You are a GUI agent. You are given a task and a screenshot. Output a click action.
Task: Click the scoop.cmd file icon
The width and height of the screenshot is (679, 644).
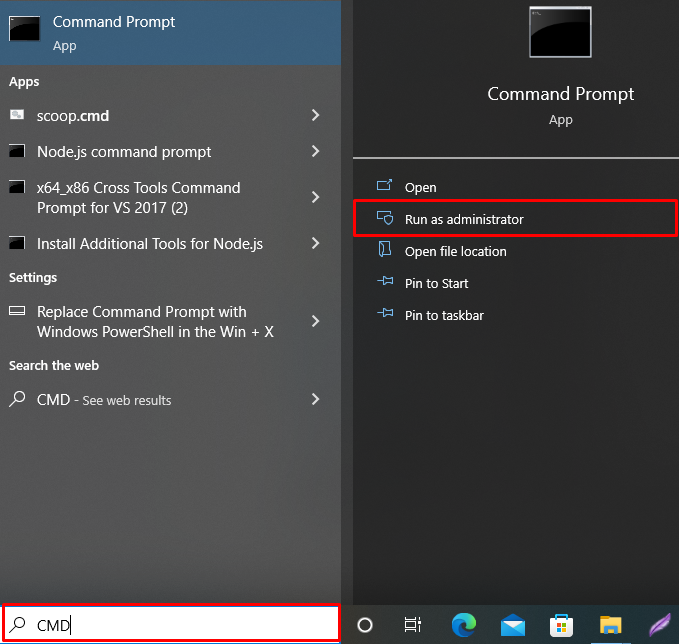[17, 115]
